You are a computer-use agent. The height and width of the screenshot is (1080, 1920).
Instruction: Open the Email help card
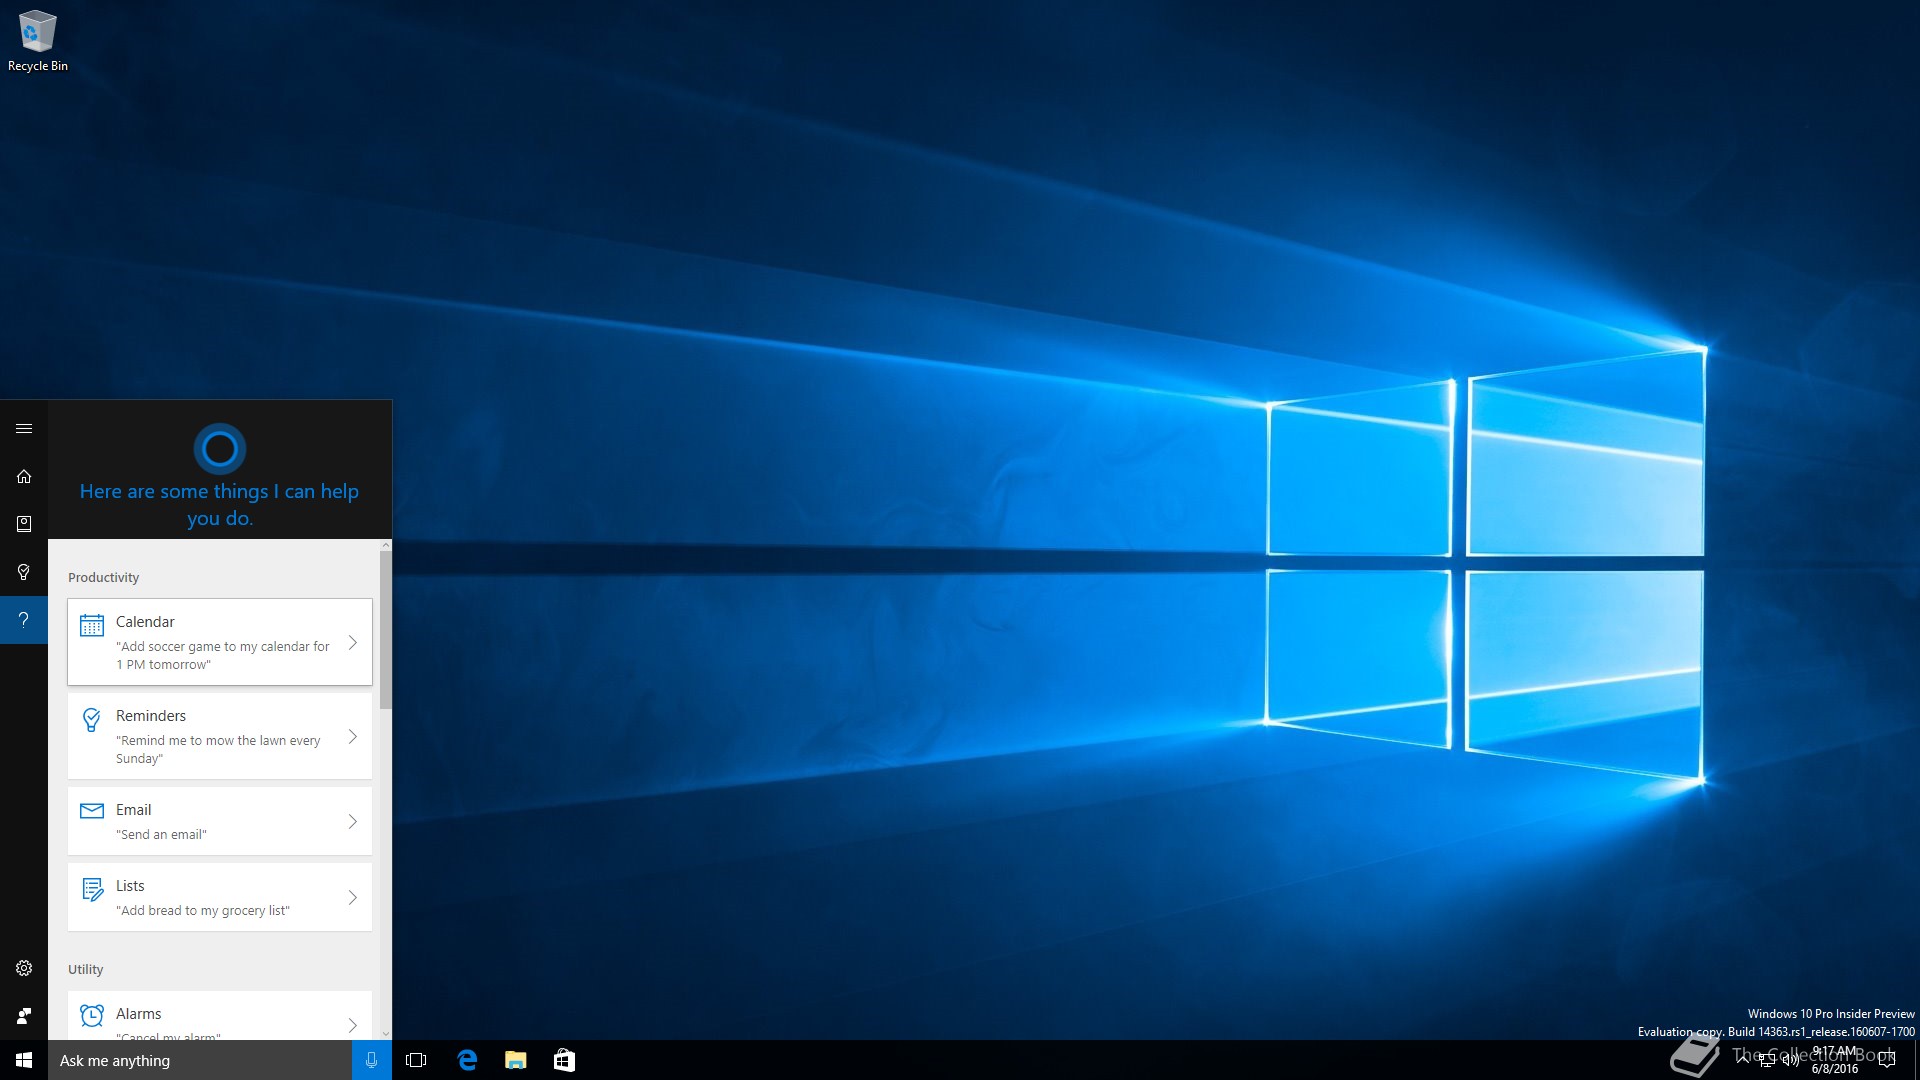(x=220, y=821)
